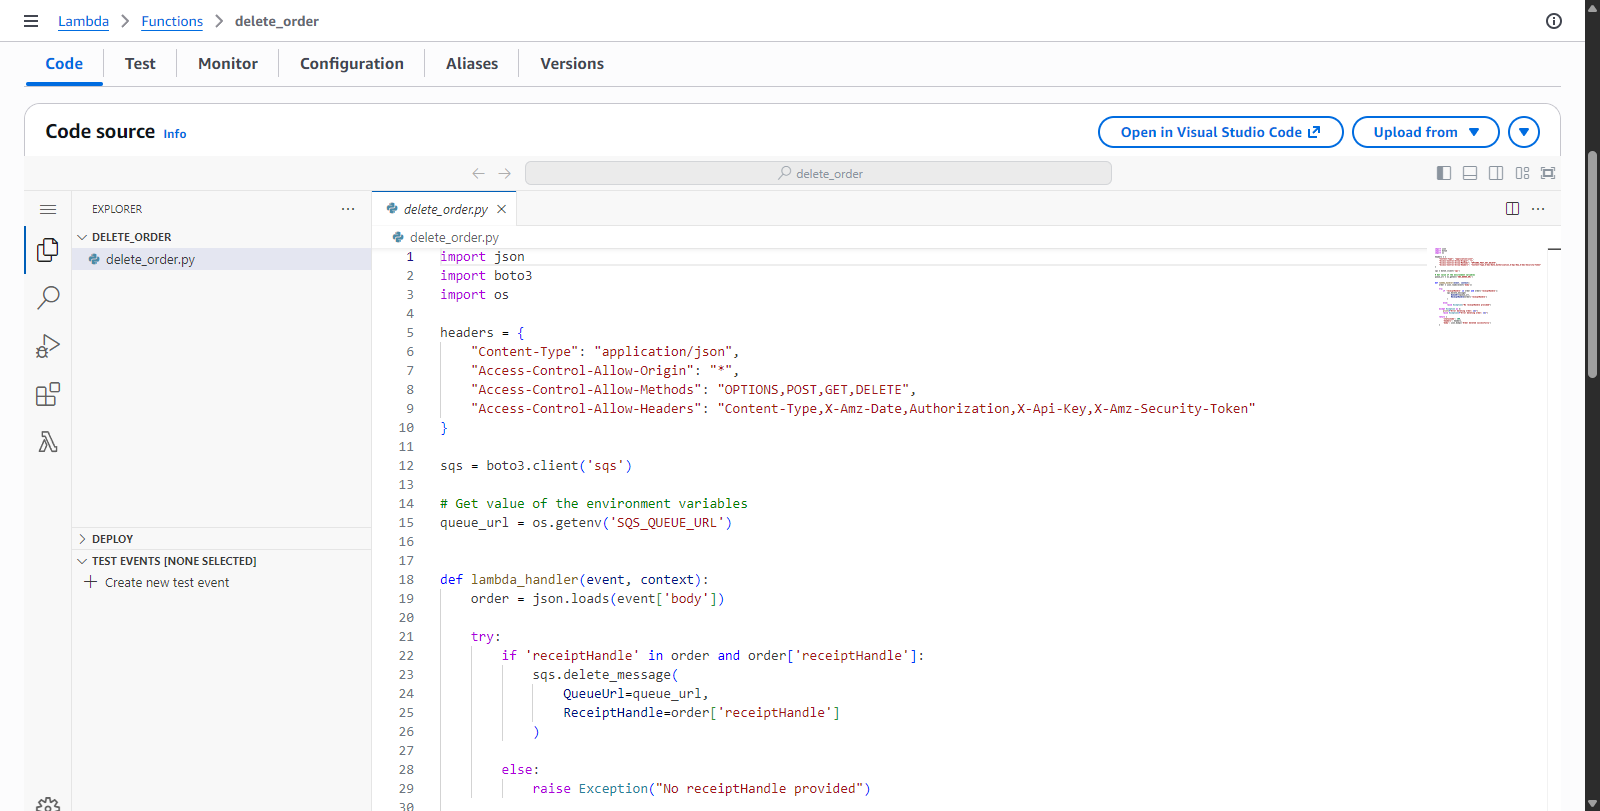Open the page info panel icon
1600x811 pixels.
[1554, 21]
